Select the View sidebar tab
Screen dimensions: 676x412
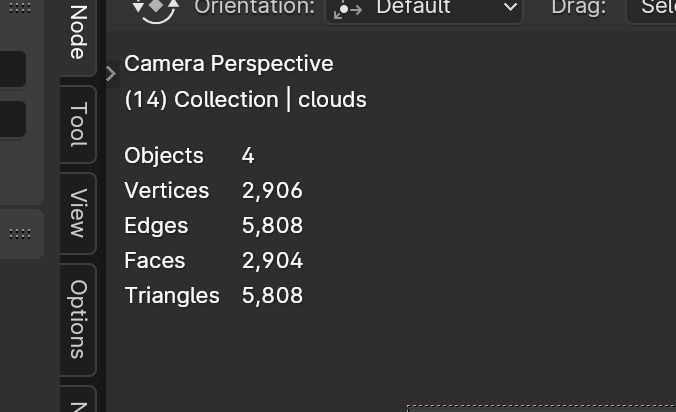[78, 212]
